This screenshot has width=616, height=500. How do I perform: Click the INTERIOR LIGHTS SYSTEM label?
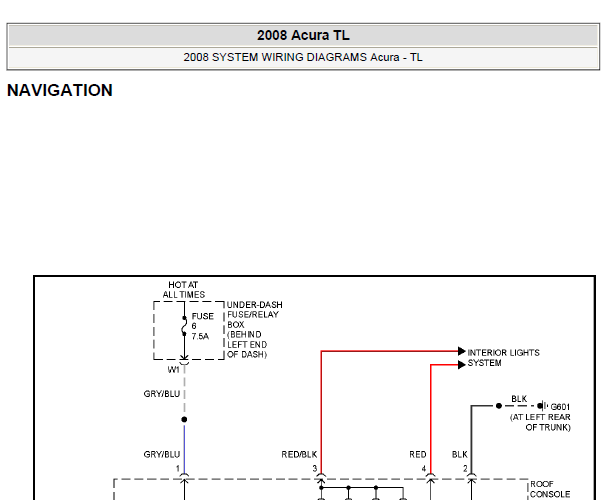click(503, 358)
